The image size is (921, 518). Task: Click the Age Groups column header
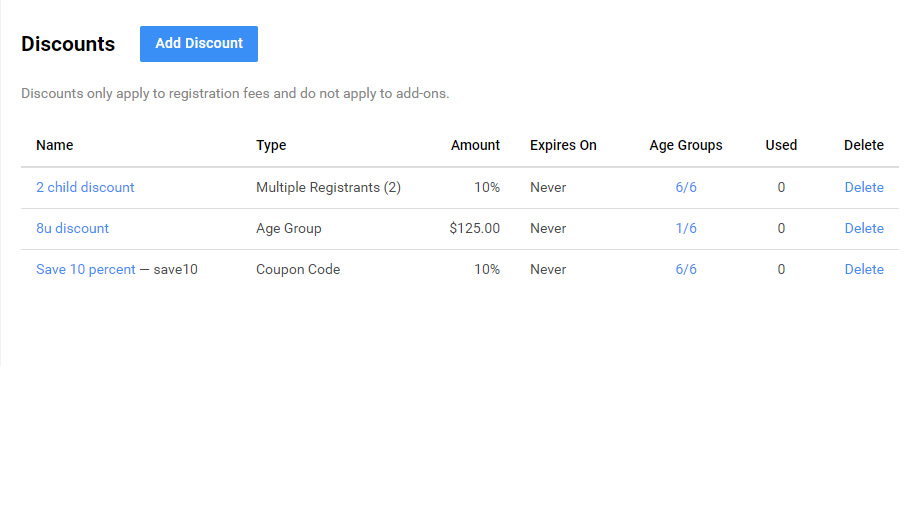coord(686,145)
